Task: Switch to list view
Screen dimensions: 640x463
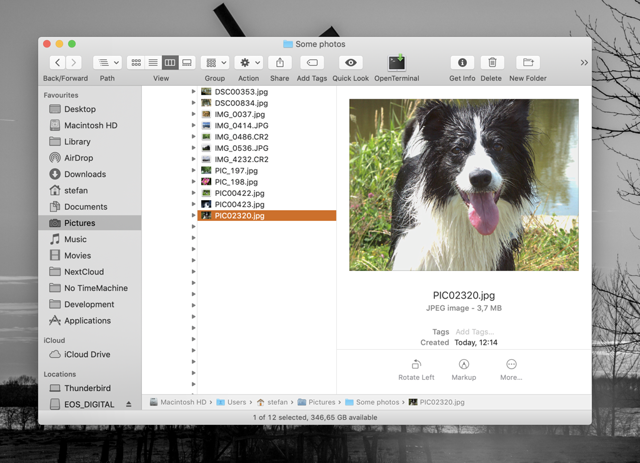Action: (x=153, y=62)
